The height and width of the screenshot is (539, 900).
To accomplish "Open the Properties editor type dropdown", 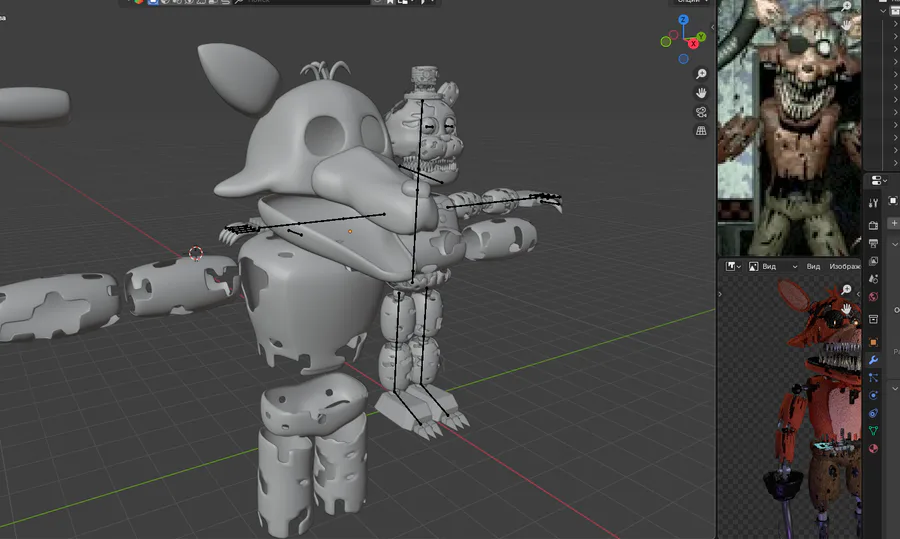I will coord(879,181).
